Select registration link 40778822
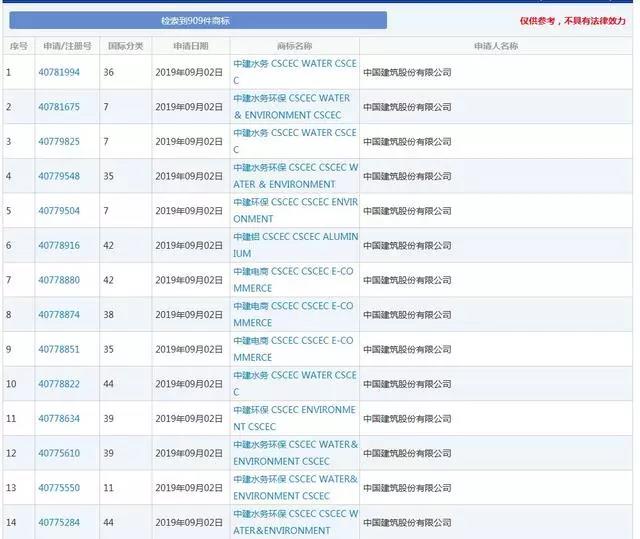640x539 pixels. [59, 384]
